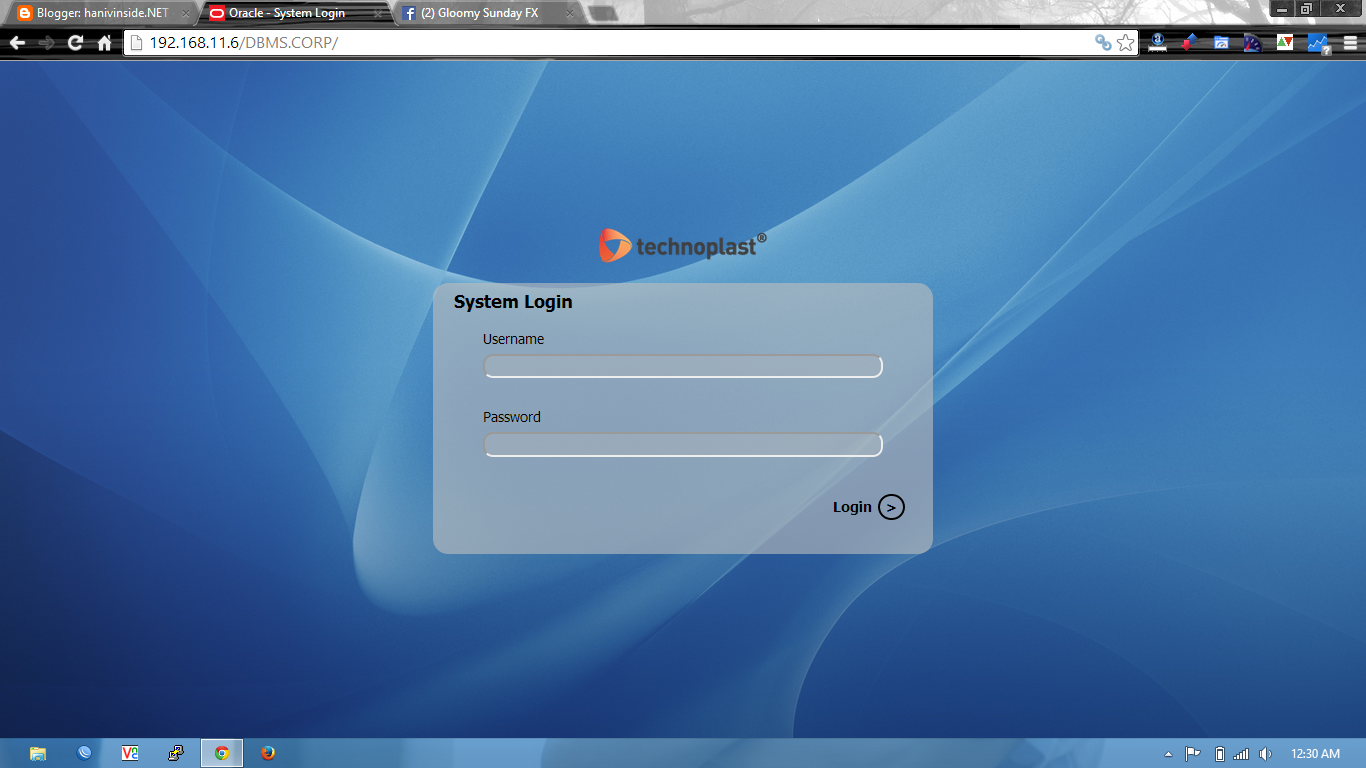Click the Password label
This screenshot has width=1366, height=768.
pyautogui.click(x=511, y=417)
